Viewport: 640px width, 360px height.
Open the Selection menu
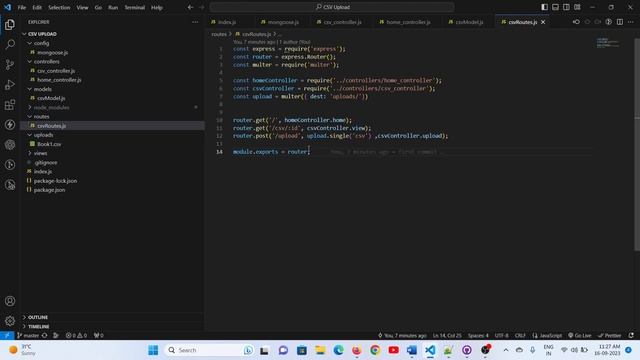coord(59,7)
